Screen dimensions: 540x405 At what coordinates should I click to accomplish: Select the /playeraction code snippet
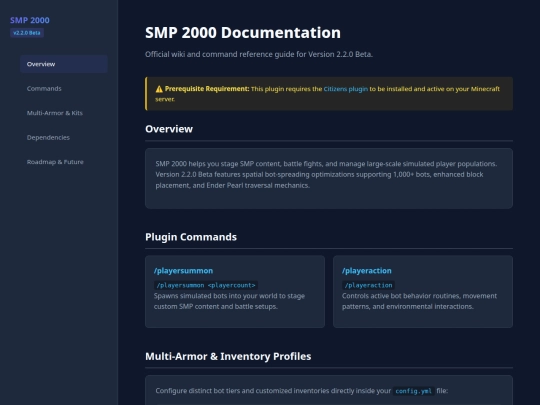point(368,285)
